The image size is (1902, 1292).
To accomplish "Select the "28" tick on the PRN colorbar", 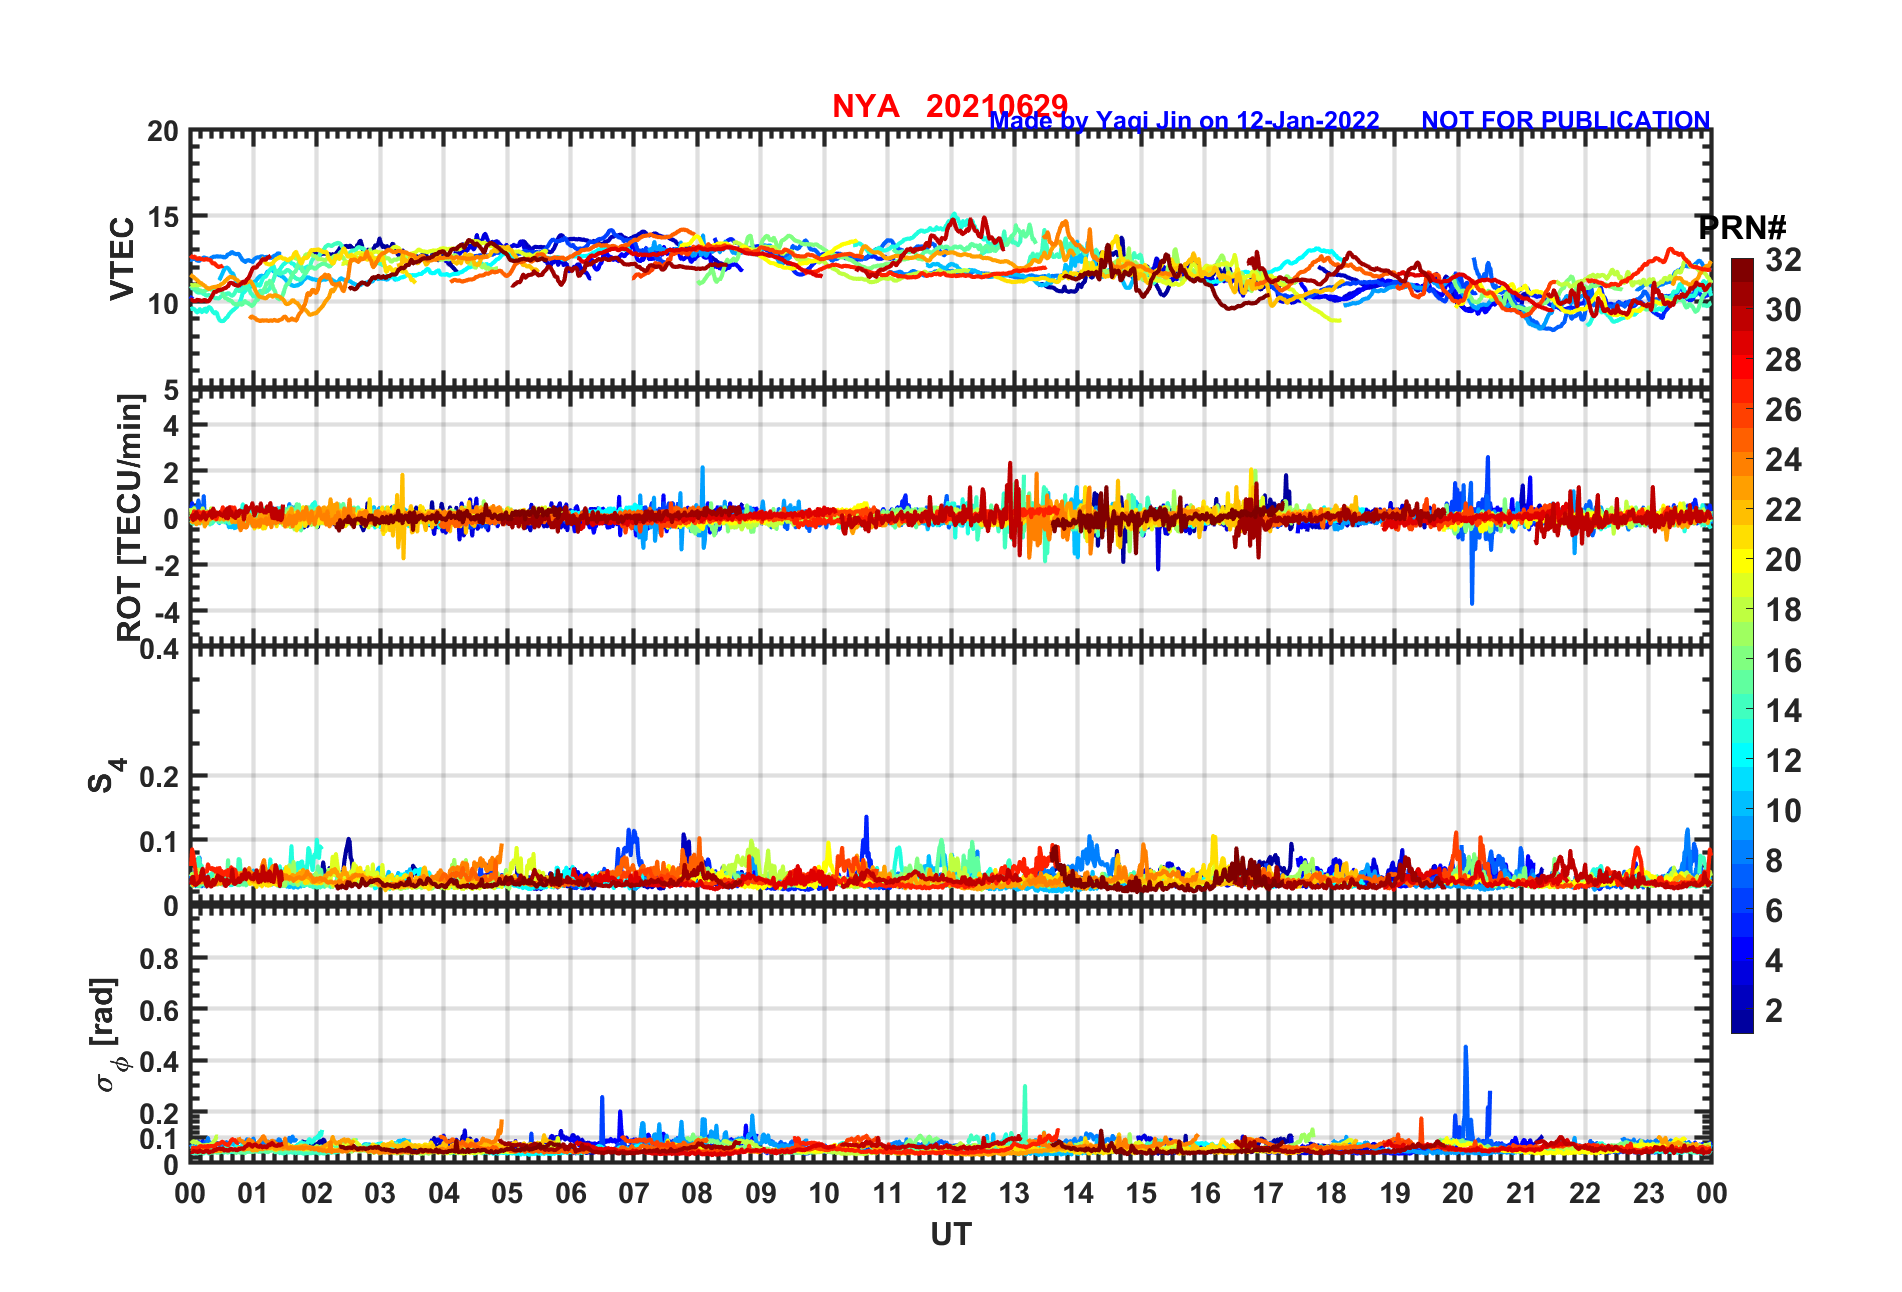I will click(1783, 360).
